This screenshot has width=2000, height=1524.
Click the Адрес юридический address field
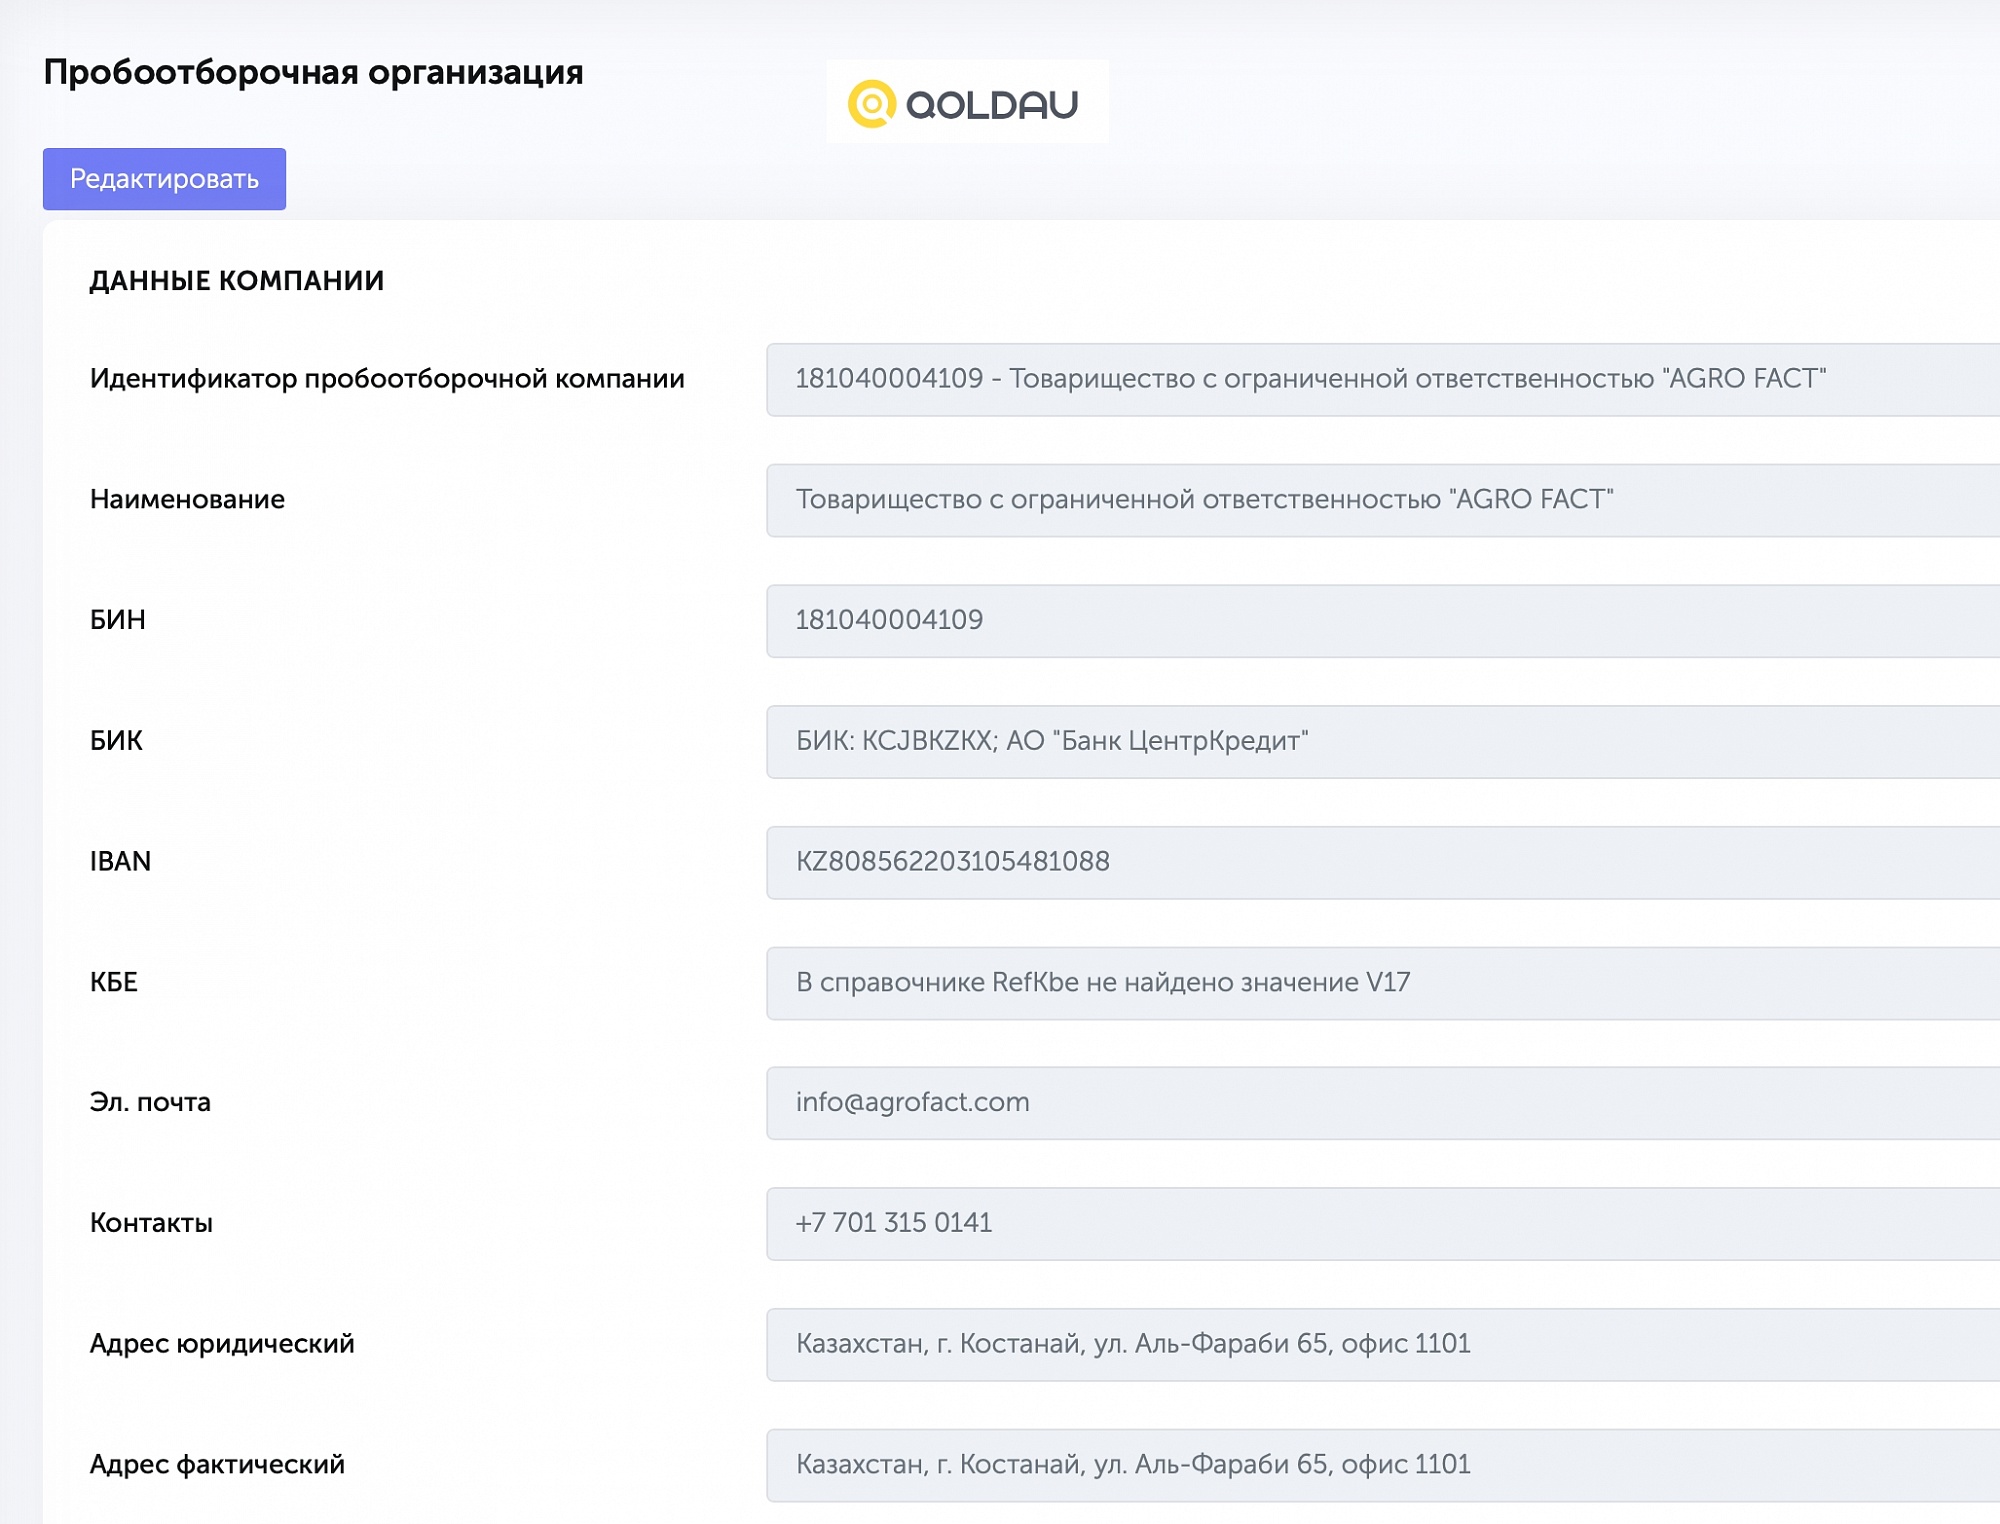pyautogui.click(x=1380, y=1344)
